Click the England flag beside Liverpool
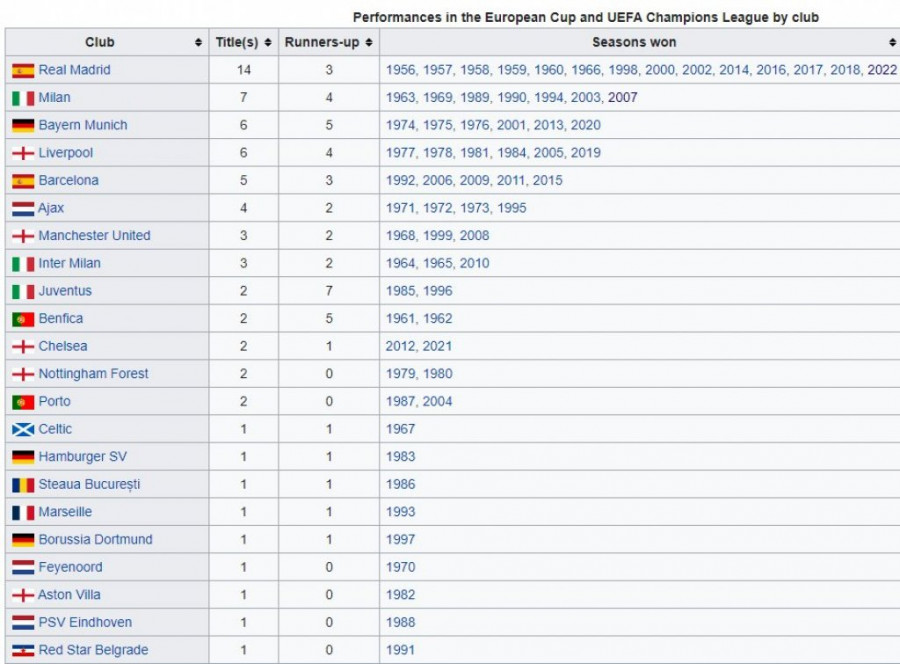 click(23, 154)
